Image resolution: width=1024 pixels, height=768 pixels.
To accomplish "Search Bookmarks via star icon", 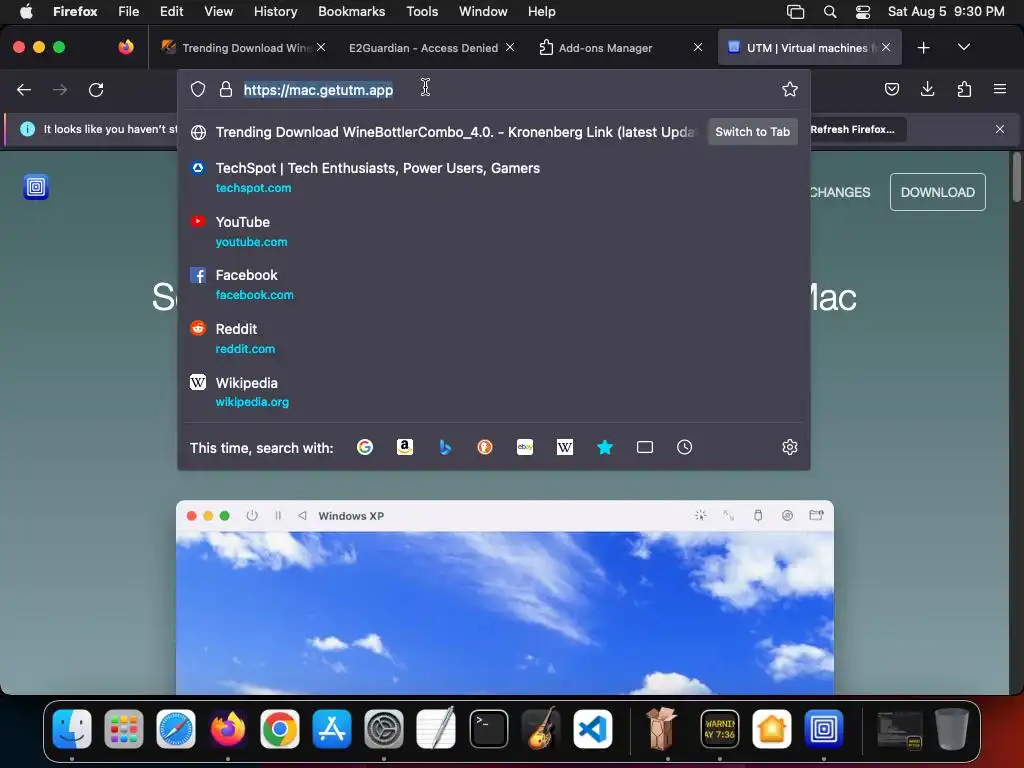I will pyautogui.click(x=605, y=447).
